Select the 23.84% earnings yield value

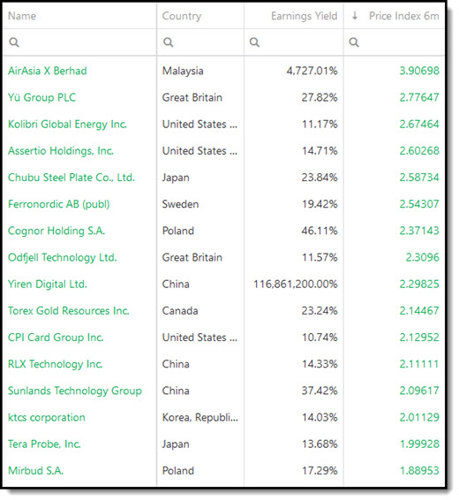319,177
